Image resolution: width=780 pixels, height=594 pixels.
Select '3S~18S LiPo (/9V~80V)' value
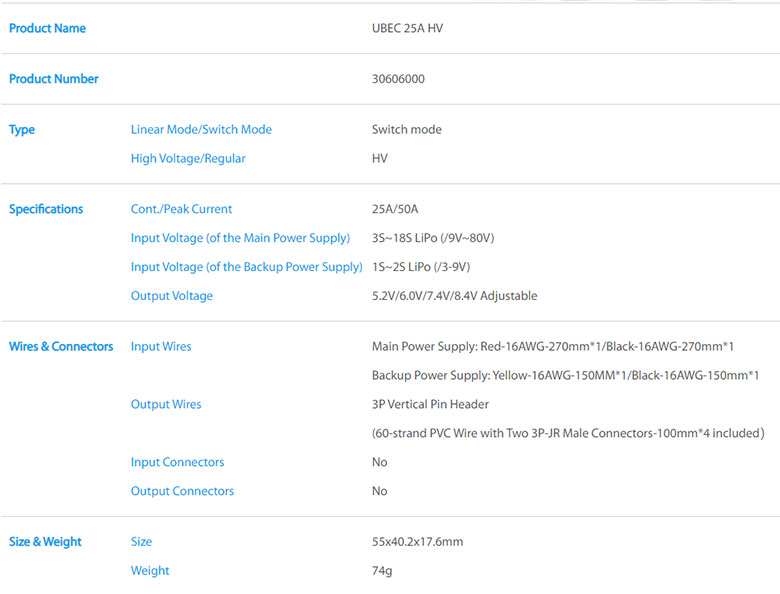433,238
